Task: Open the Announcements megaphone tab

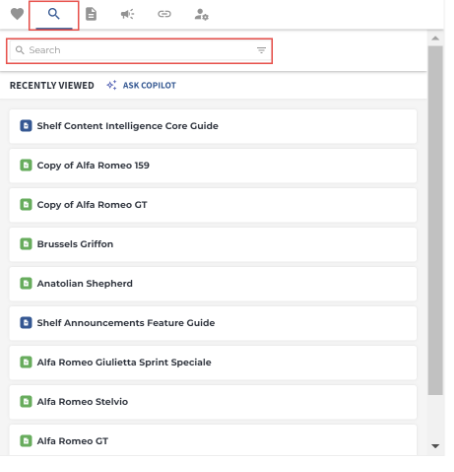Action: pyautogui.click(x=127, y=14)
